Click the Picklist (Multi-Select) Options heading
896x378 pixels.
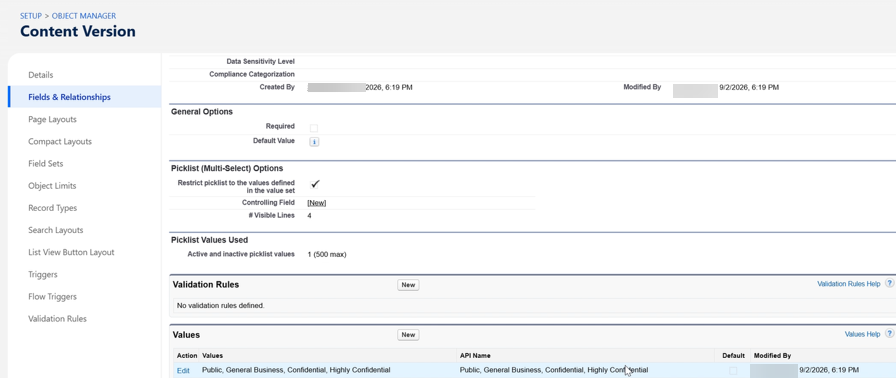click(227, 168)
